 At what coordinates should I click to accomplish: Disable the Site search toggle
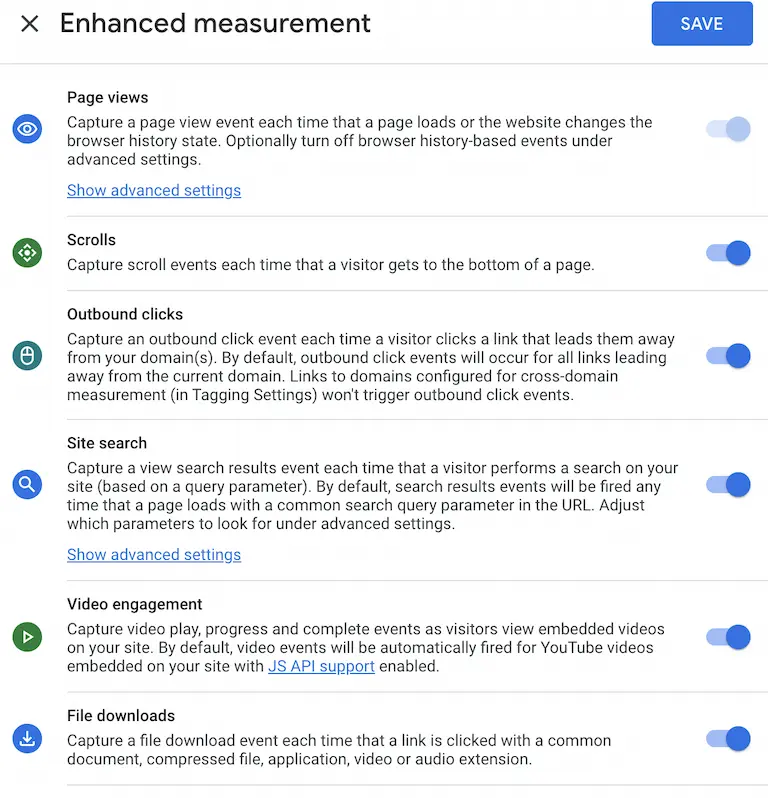click(728, 484)
